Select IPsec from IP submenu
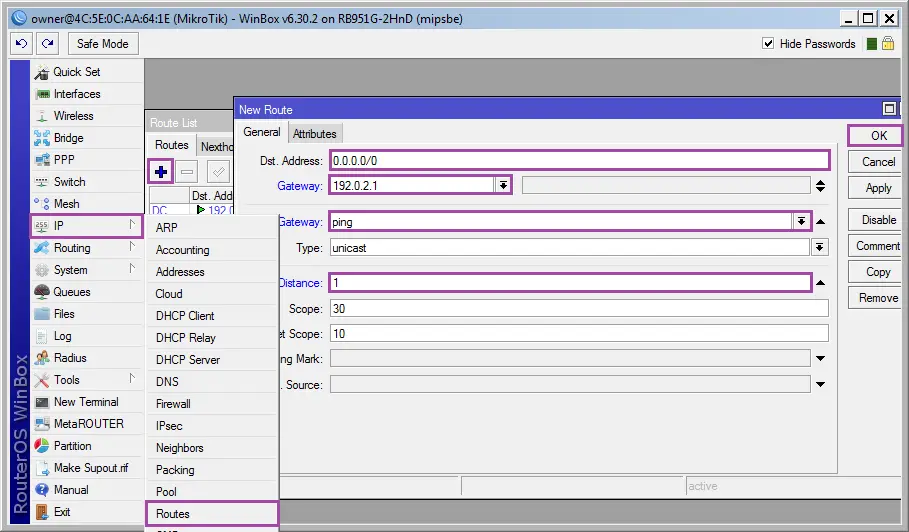The height and width of the screenshot is (532, 909). pyautogui.click(x=212, y=426)
